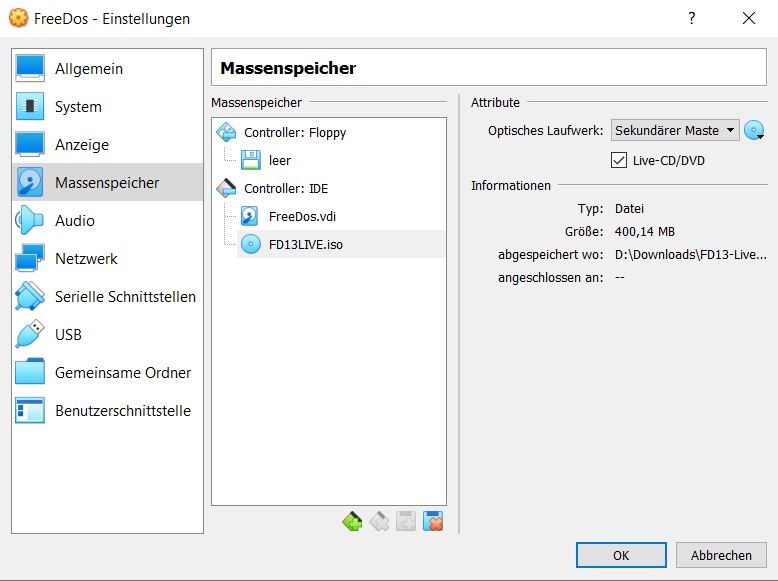Select FD13LIVE.iso optical disc entry

pos(341,244)
